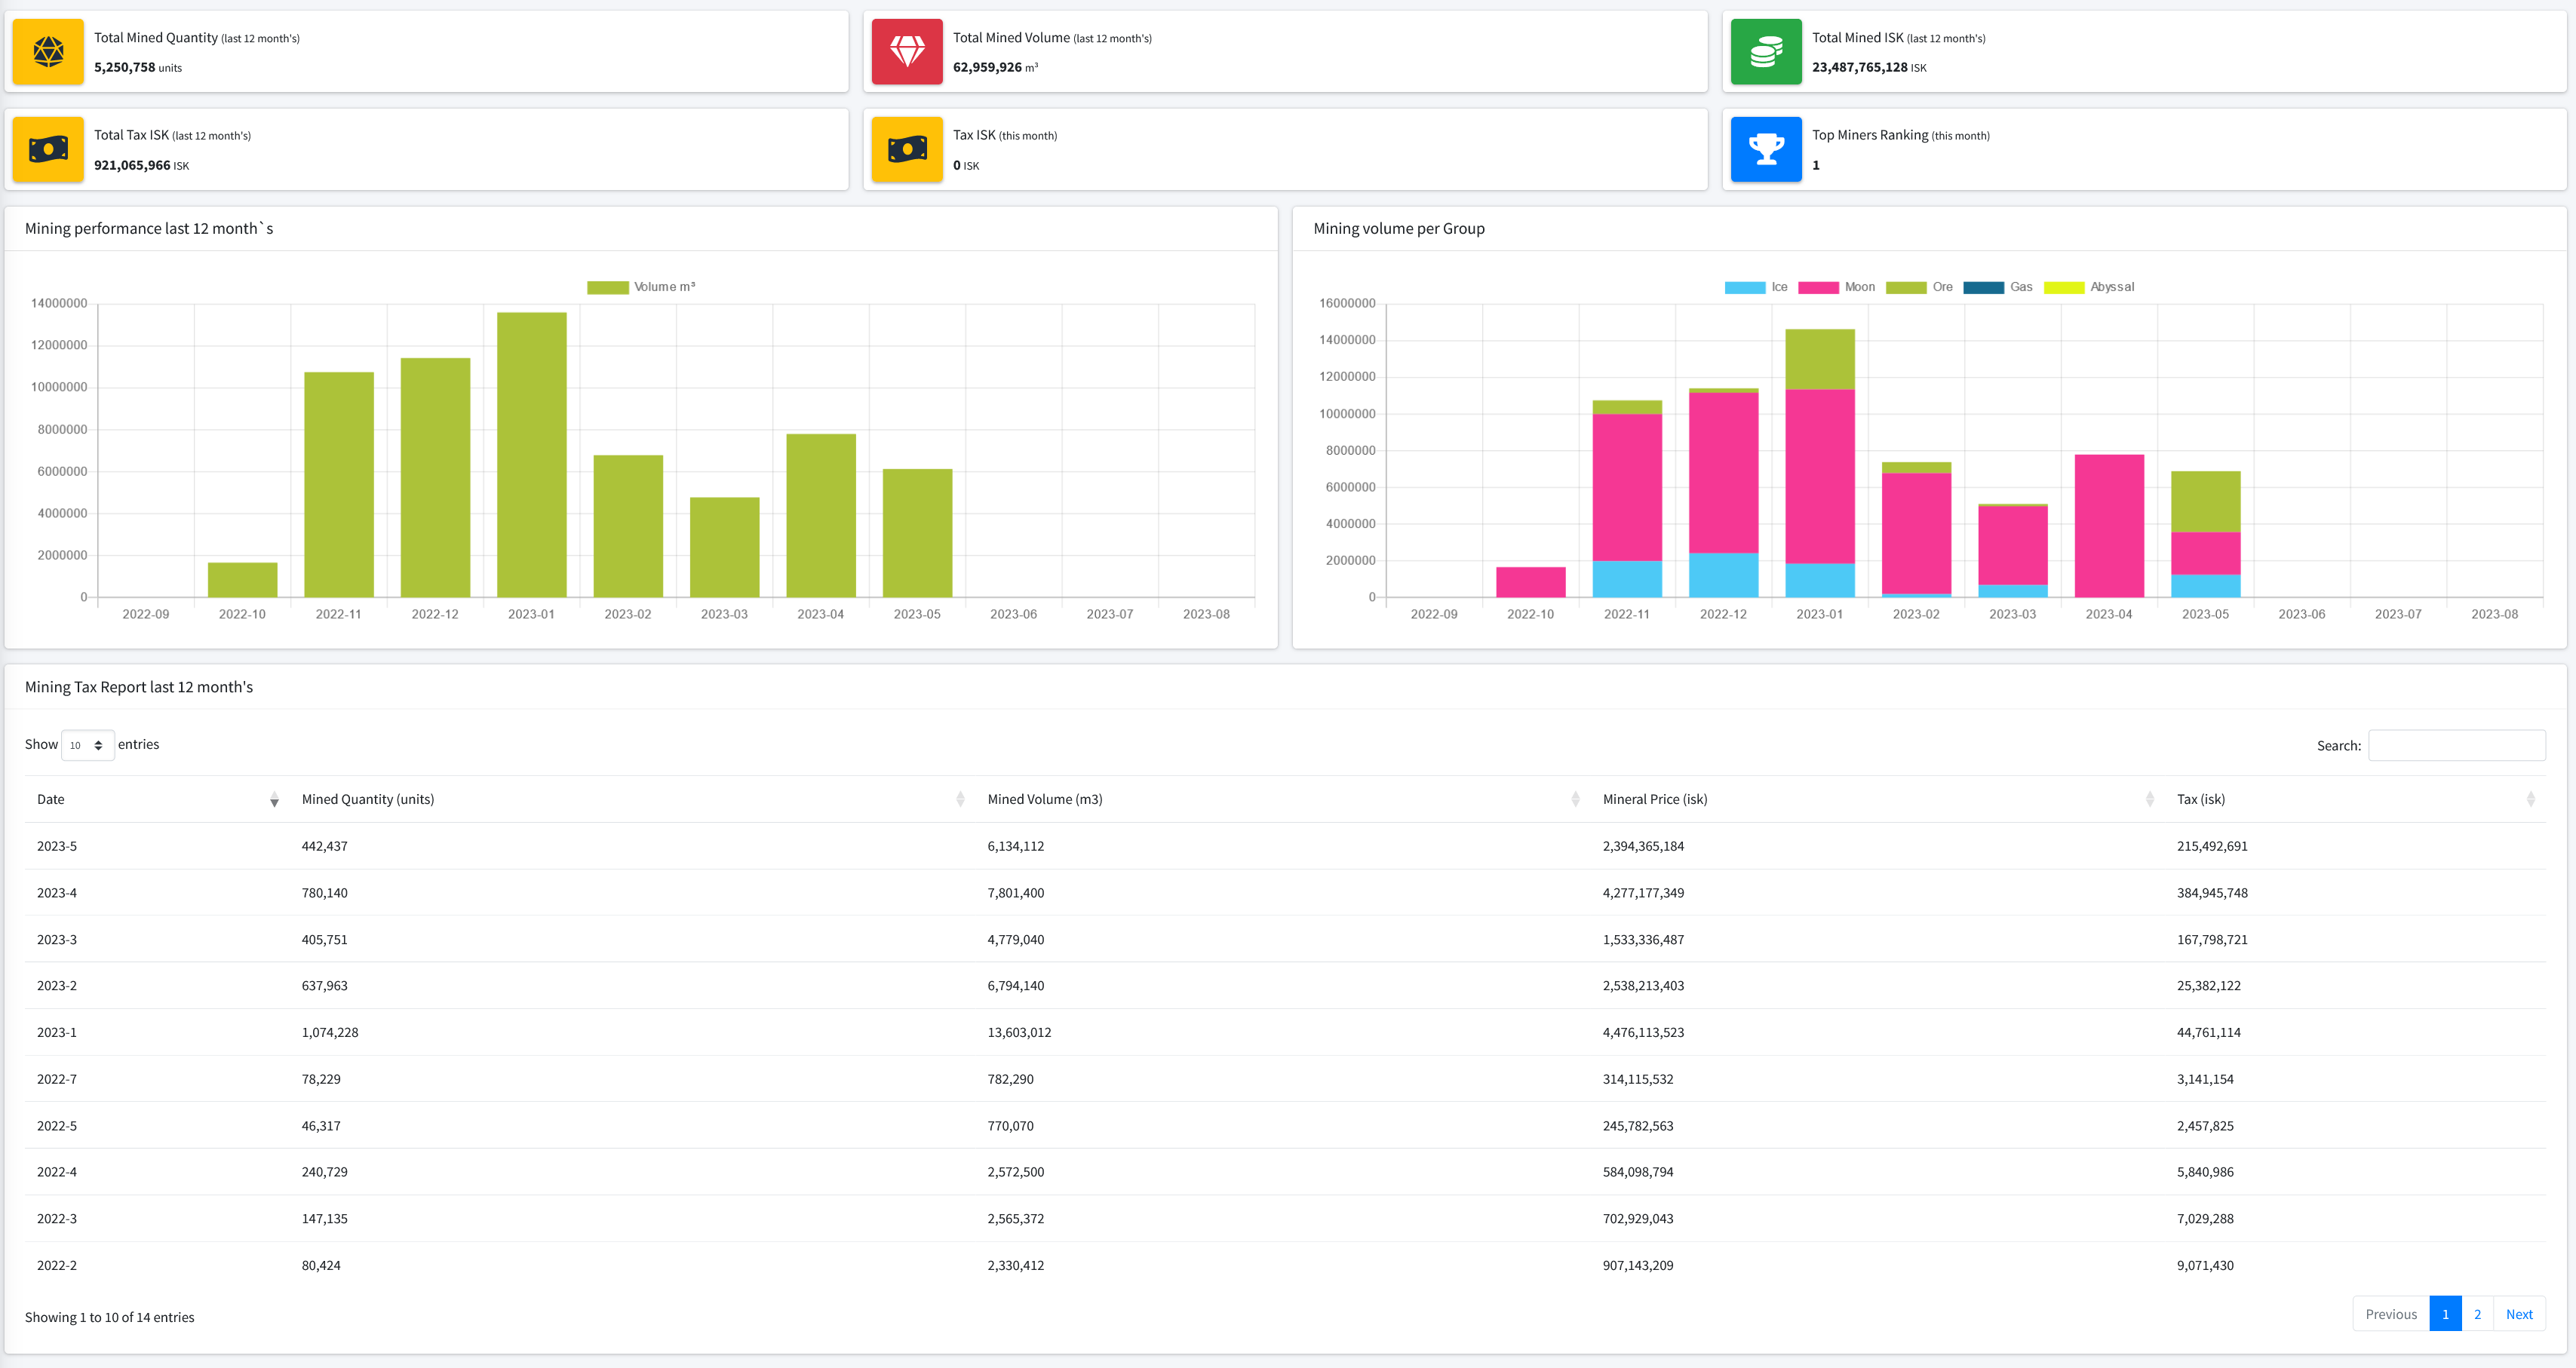Screen dimensions: 2576x1368
Task: Click the red diamond Total Mined Volume icon
Action: pyautogui.click(x=907, y=51)
